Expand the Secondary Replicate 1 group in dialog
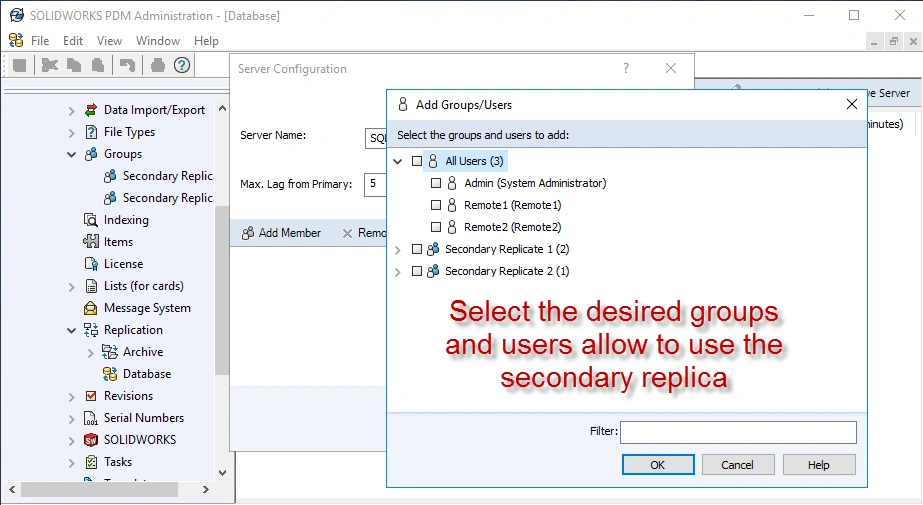The height and width of the screenshot is (505, 923). 398,250
